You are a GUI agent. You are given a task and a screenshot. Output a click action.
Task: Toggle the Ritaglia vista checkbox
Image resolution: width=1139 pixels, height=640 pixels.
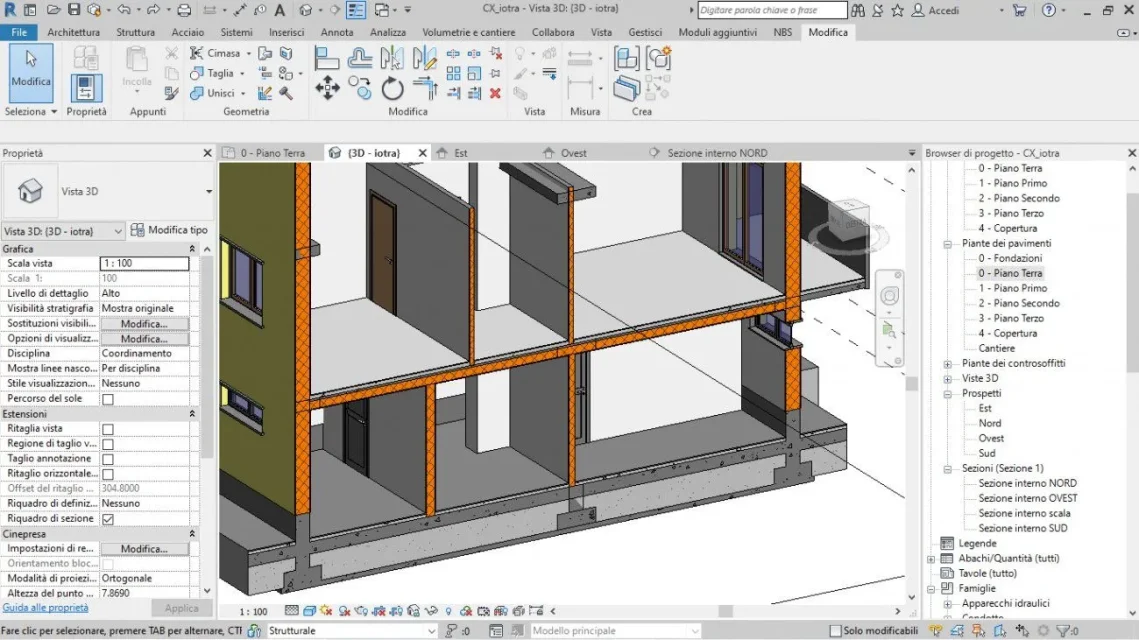108,429
